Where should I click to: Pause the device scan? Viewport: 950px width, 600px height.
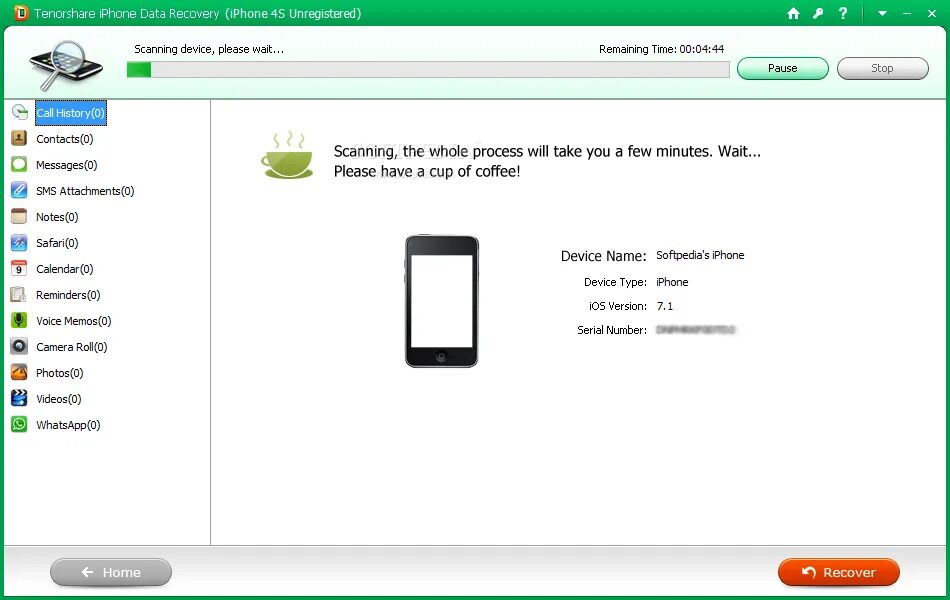click(783, 68)
